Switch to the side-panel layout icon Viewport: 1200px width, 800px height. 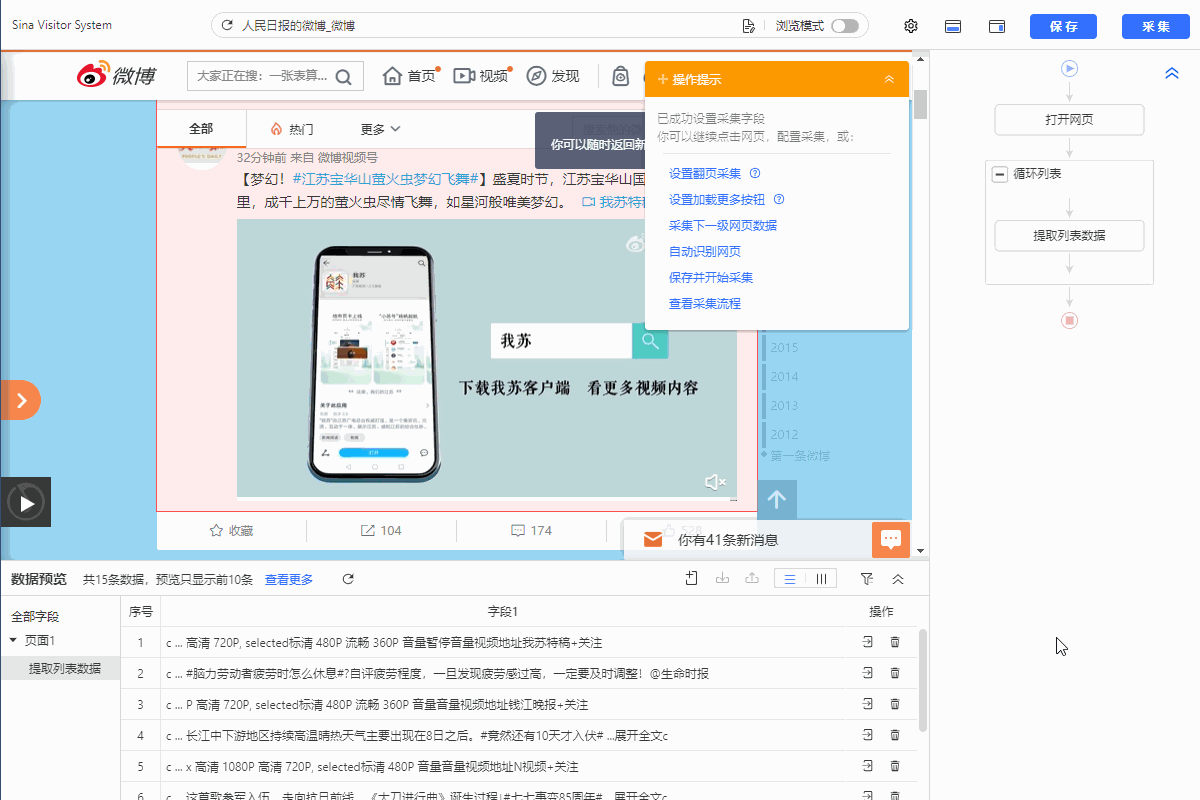click(x=997, y=26)
